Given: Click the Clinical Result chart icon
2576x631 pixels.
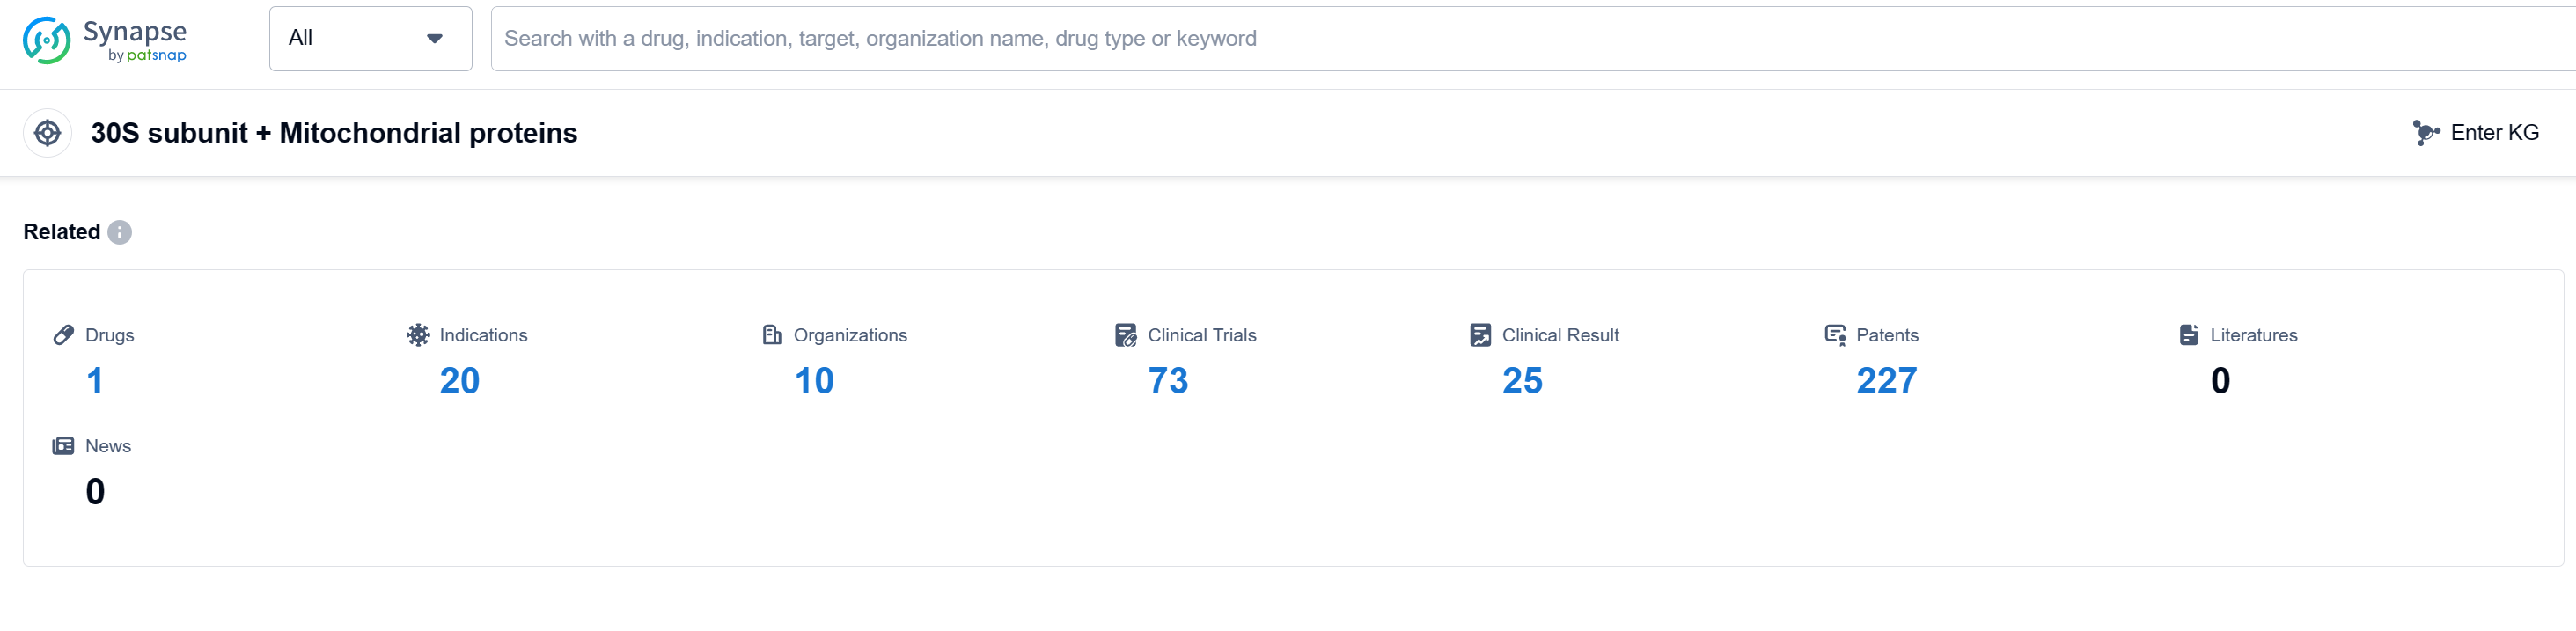Looking at the screenshot, I should (x=1480, y=335).
